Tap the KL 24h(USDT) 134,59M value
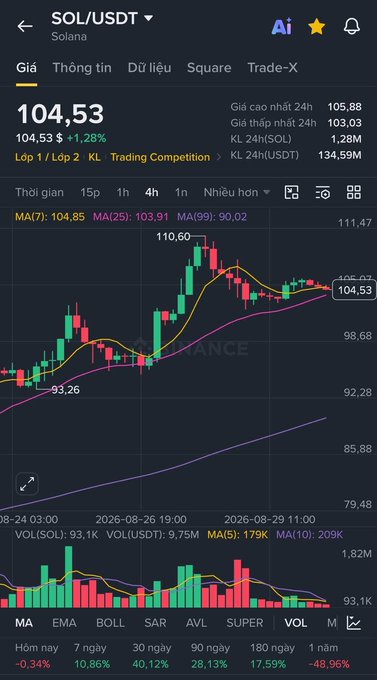Screen dimensions: 377x680 (x=340, y=155)
